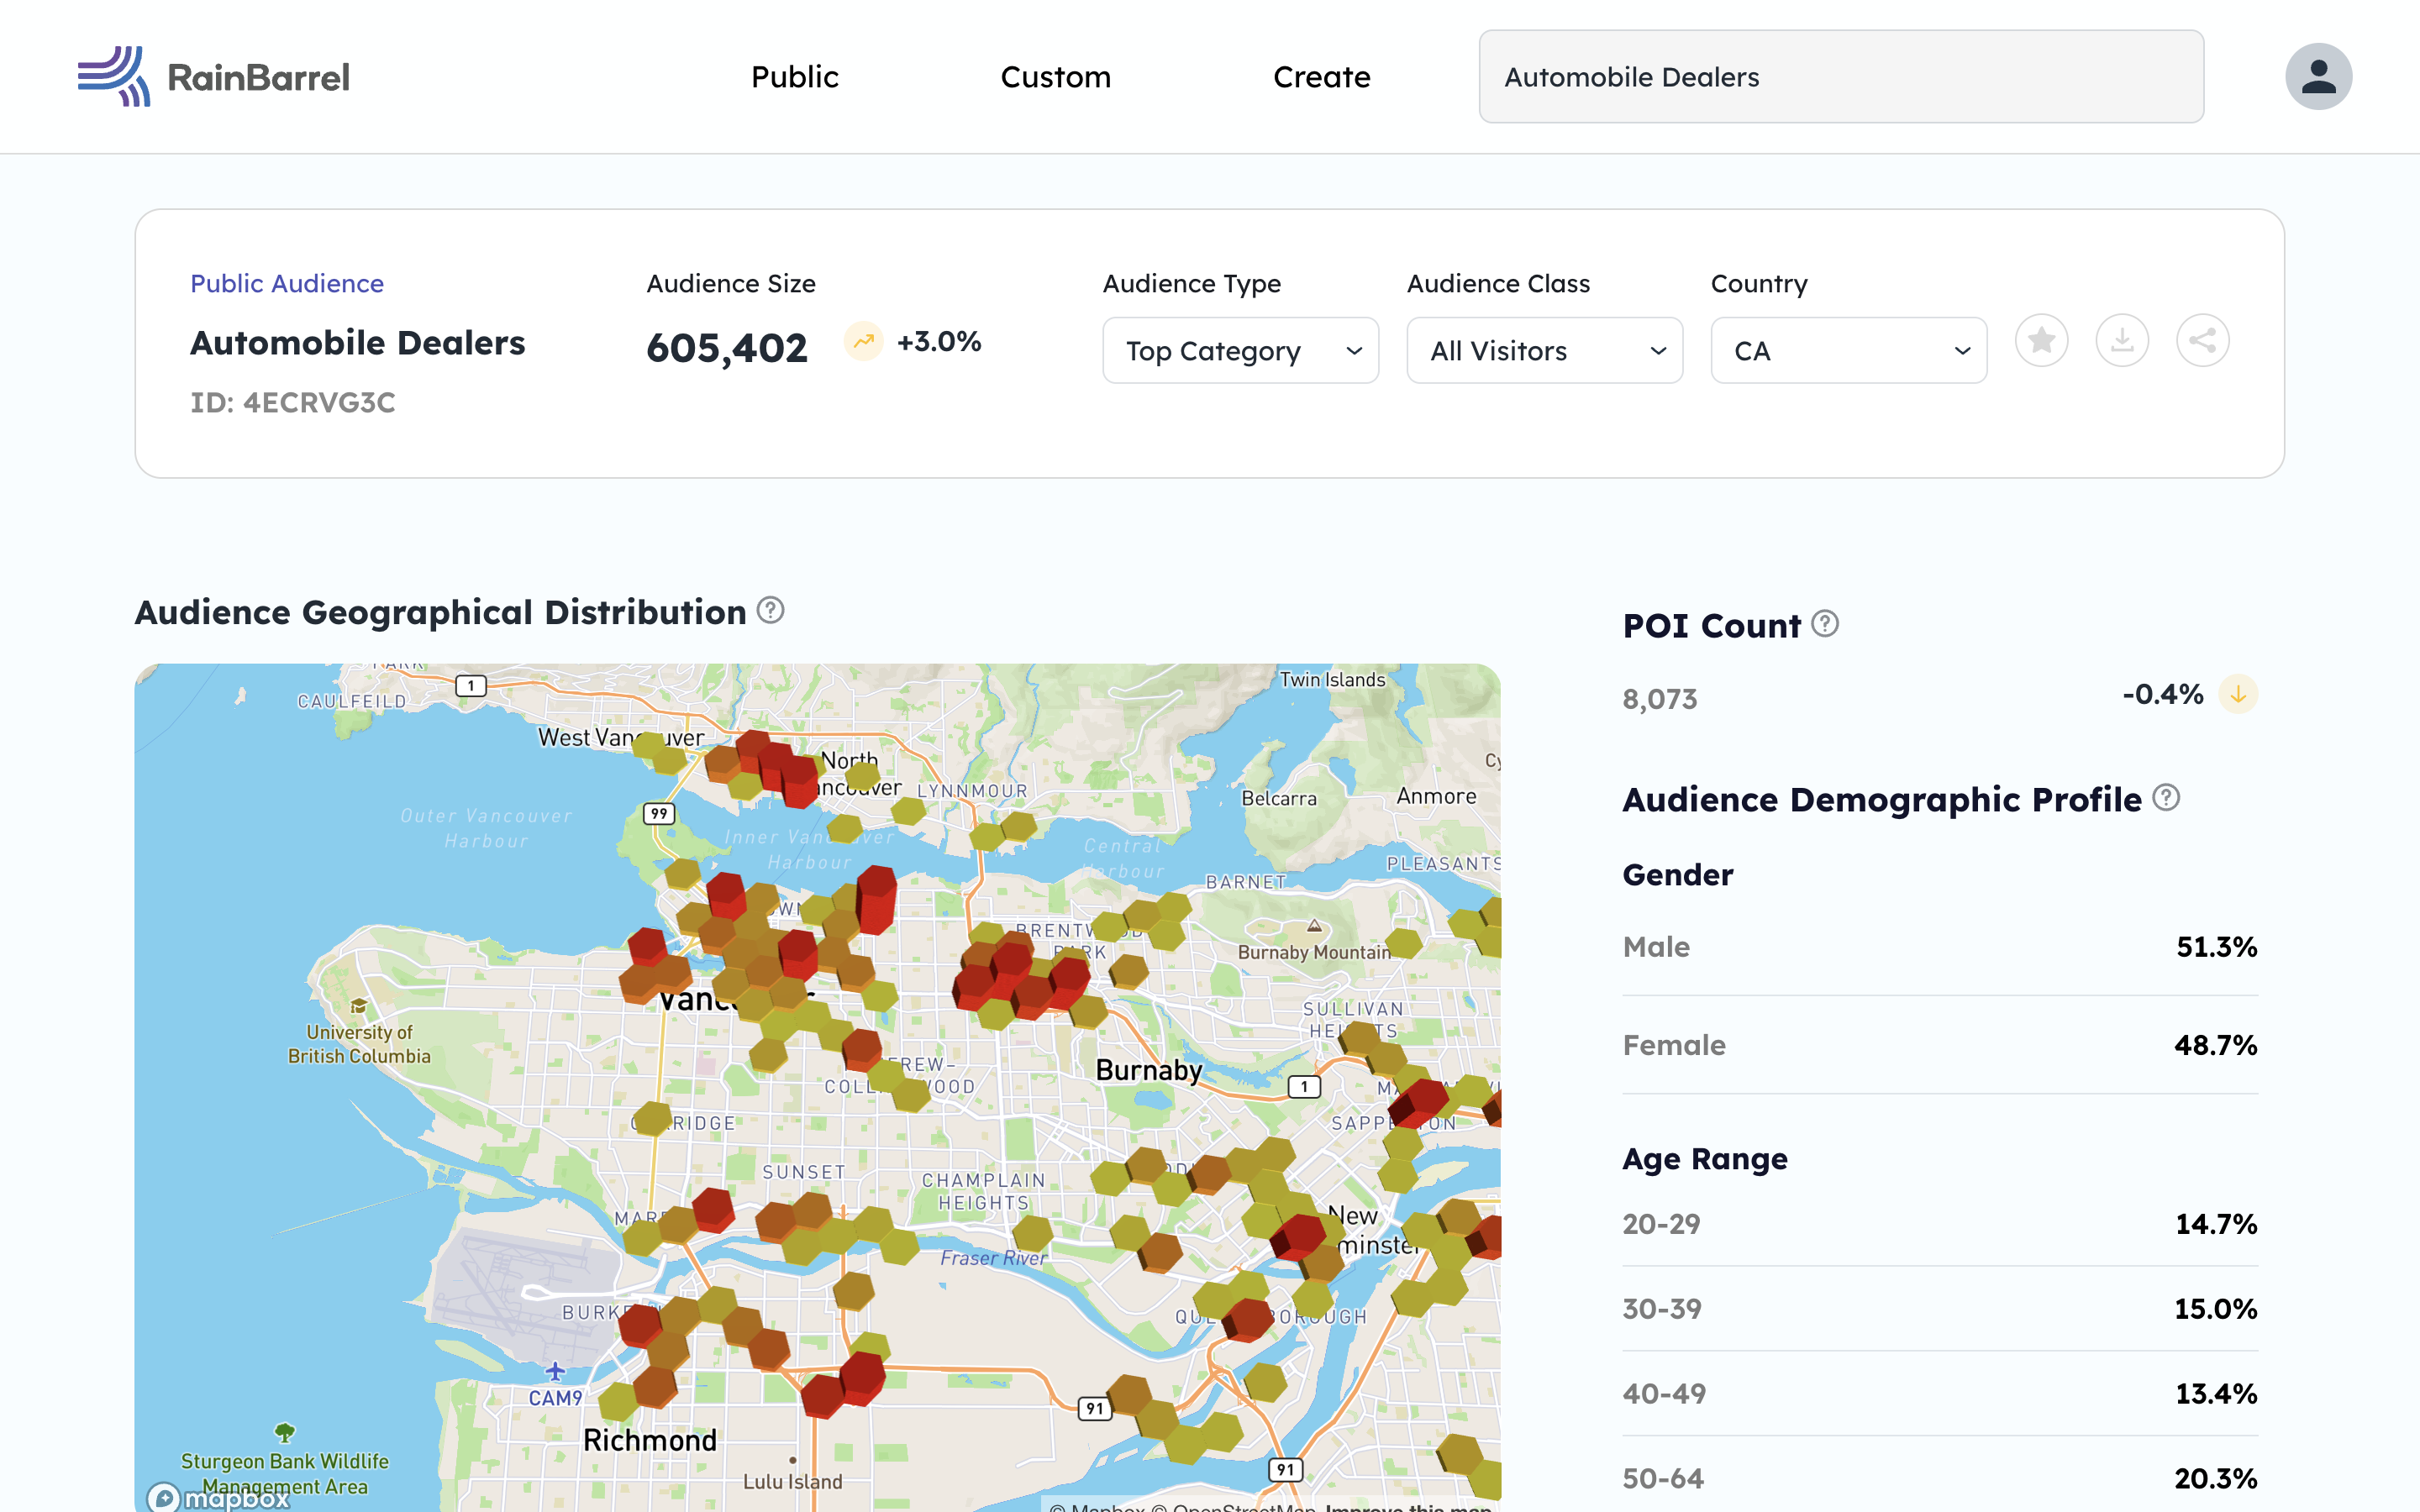Click the share audience icon
This screenshot has height=1512, width=2420.
2202,341
